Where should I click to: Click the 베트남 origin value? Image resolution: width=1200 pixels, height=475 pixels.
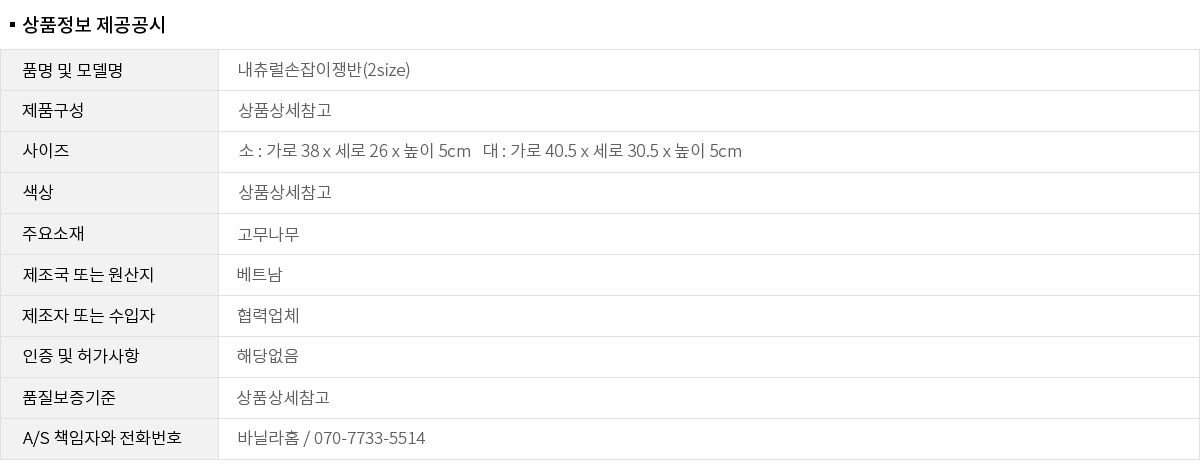[260, 275]
